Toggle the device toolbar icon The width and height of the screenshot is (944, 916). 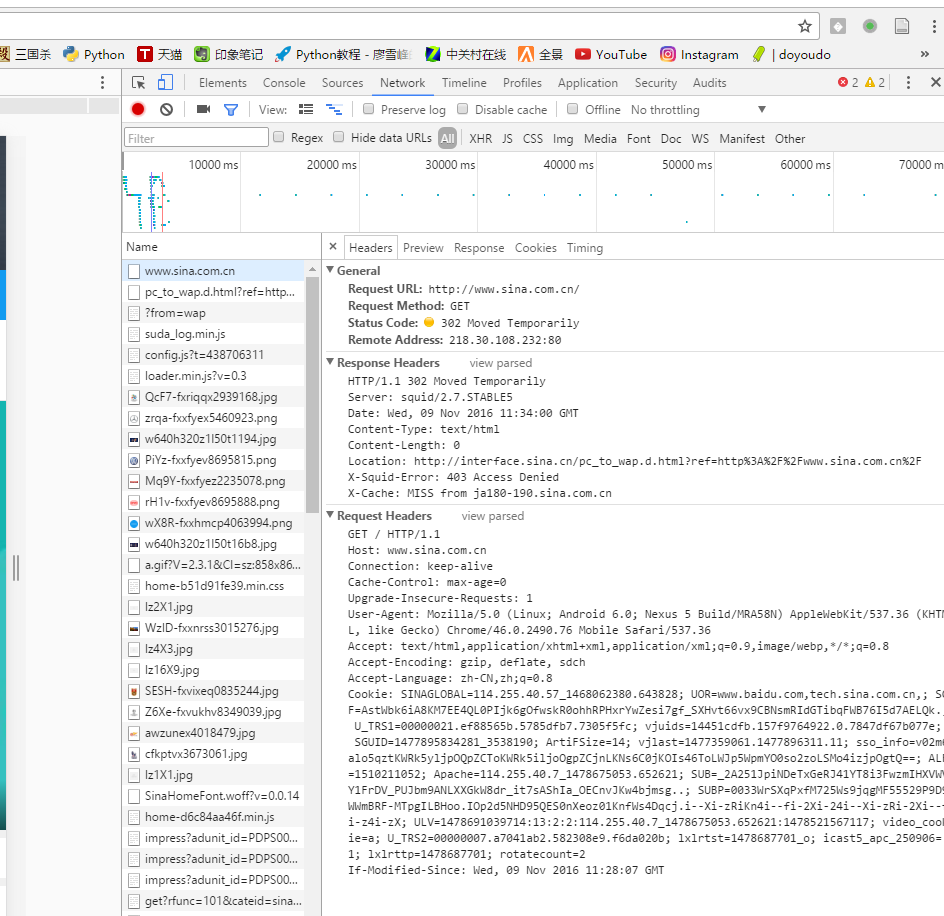tap(165, 83)
